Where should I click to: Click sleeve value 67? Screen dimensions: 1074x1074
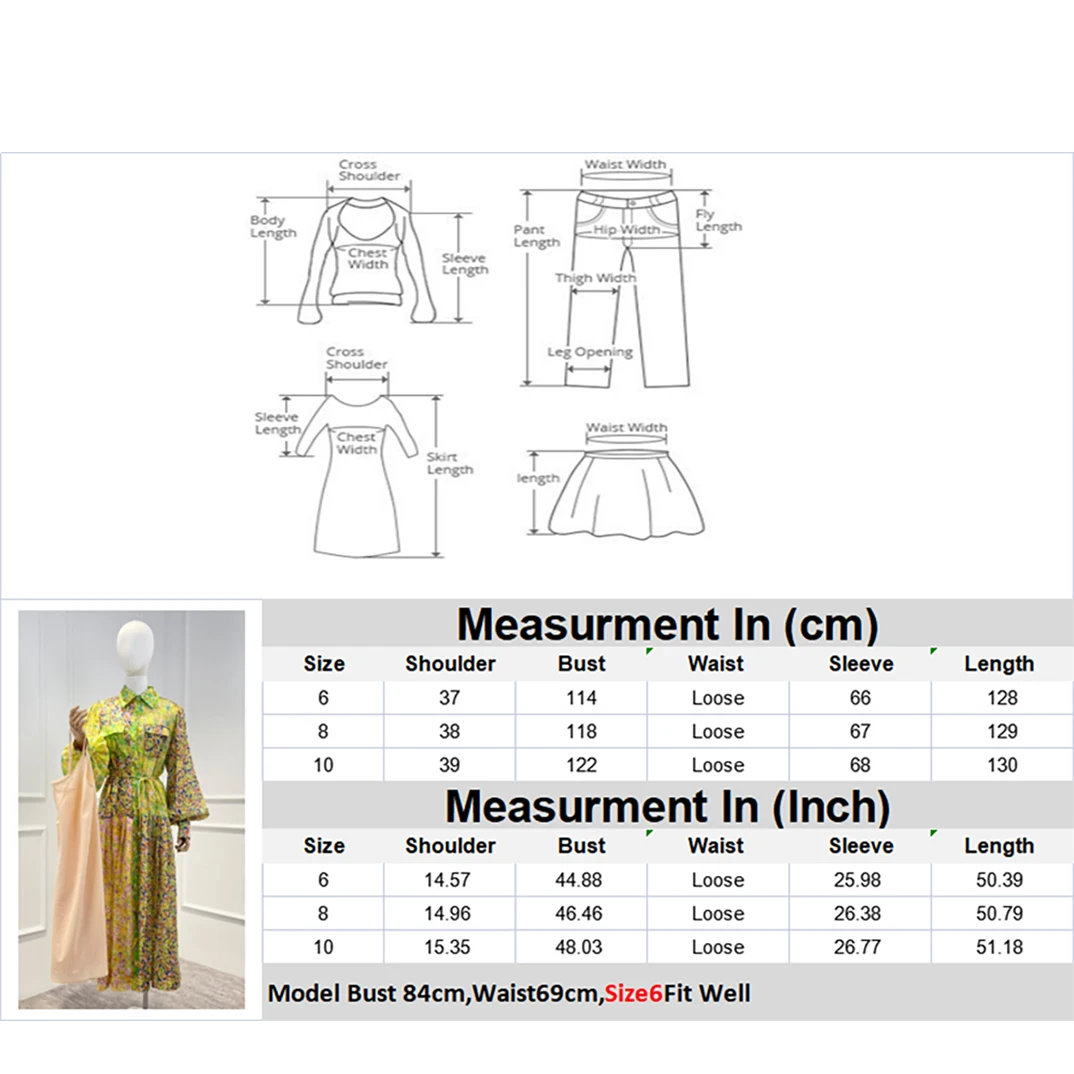tap(860, 732)
